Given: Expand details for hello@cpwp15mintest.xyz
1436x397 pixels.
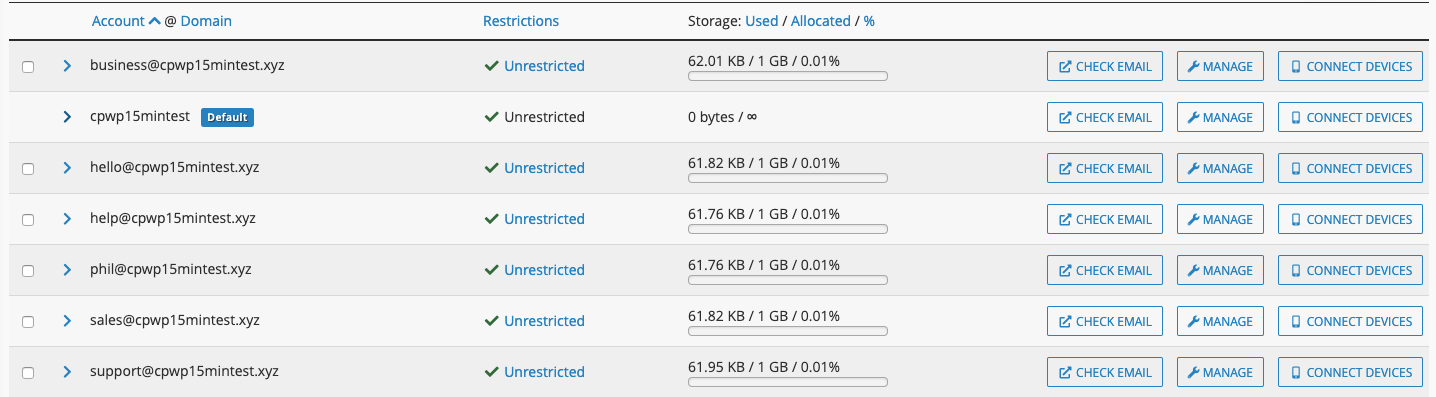Looking at the screenshot, I should click(x=67, y=168).
